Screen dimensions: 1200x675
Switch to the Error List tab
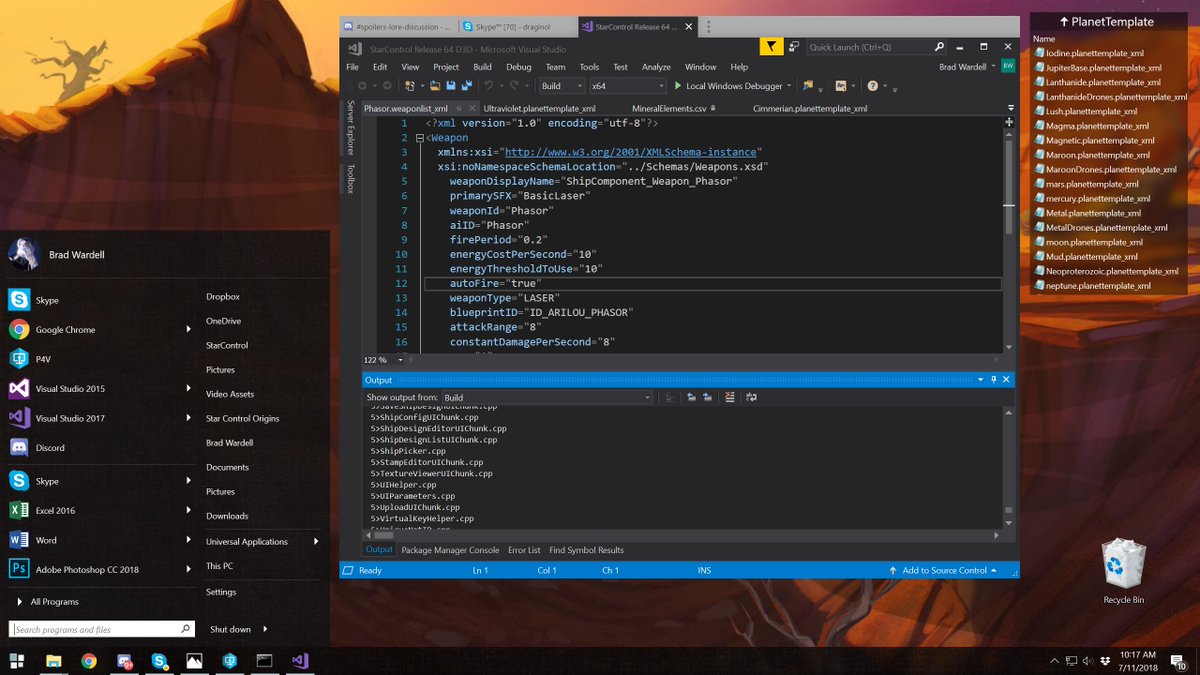click(524, 550)
